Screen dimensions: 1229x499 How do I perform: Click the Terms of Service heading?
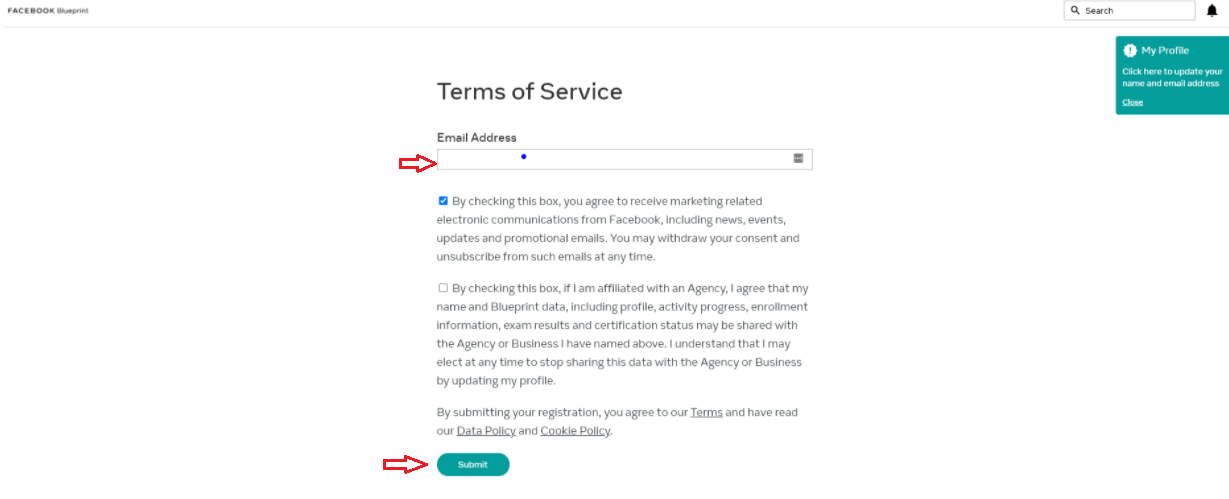[x=530, y=91]
